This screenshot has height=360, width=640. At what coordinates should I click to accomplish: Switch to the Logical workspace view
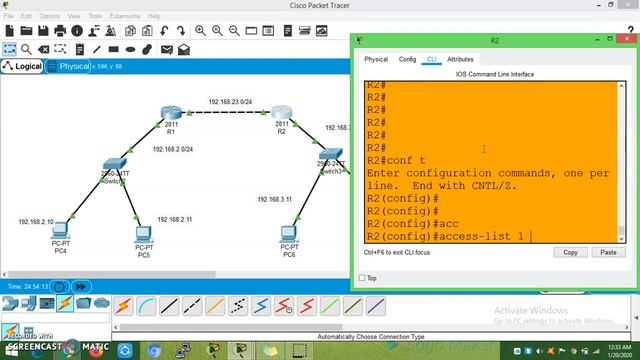[22, 66]
